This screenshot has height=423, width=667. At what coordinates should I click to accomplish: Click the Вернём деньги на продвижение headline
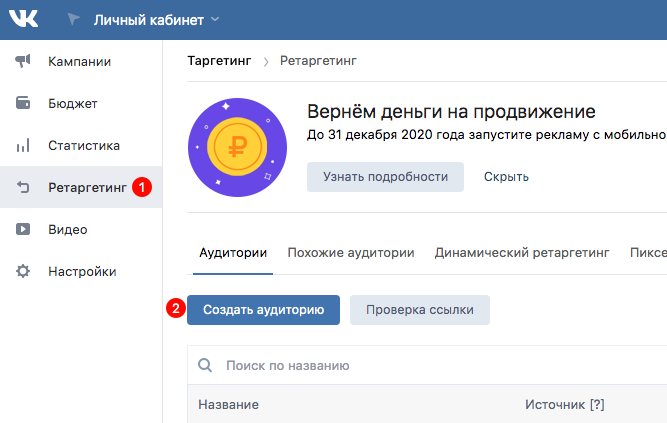pos(451,111)
